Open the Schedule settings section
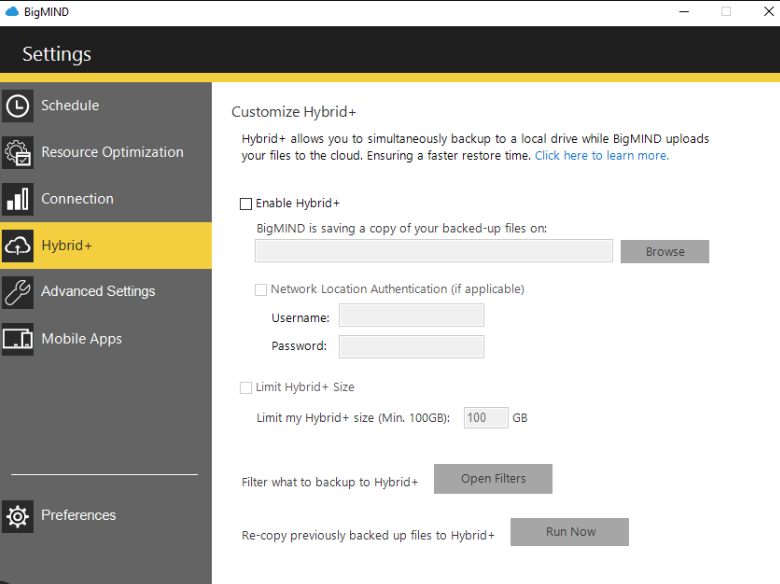780x584 pixels. 106,105
